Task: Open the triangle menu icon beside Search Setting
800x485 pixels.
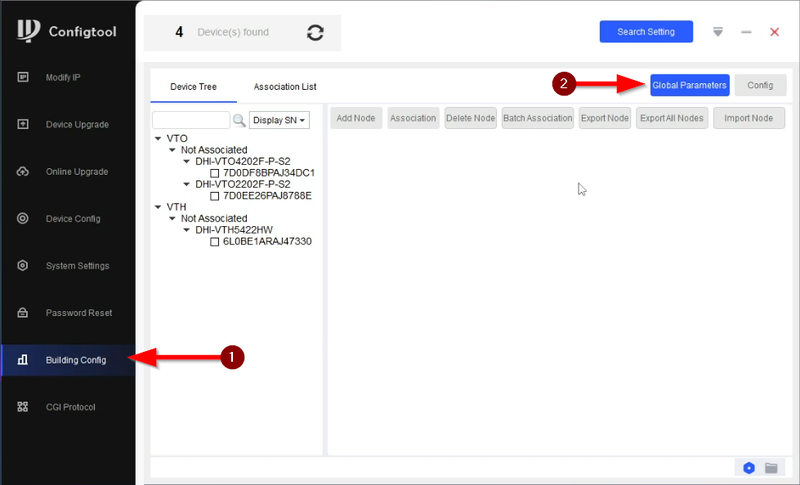Action: [x=718, y=32]
